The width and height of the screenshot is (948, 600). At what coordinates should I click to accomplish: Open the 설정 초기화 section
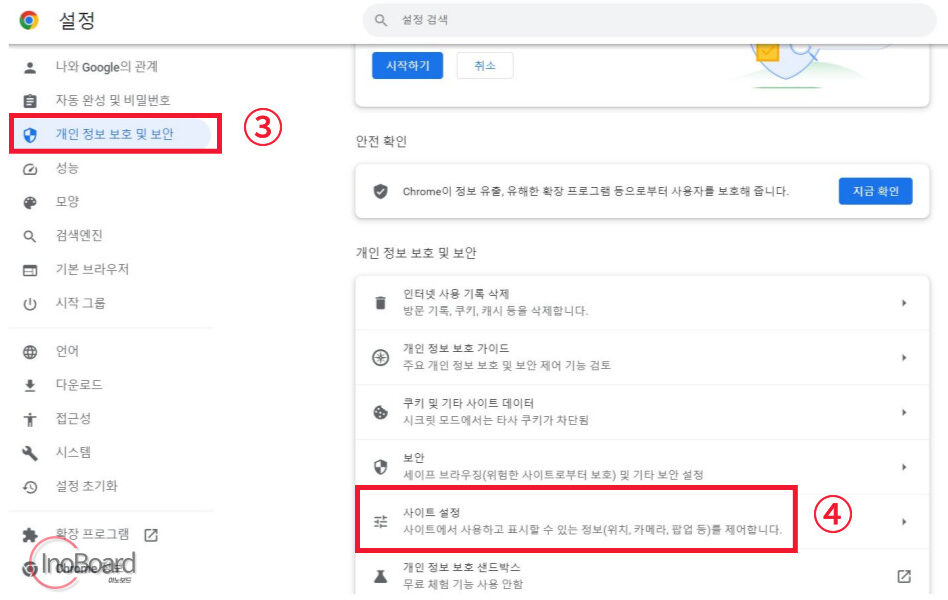86,486
